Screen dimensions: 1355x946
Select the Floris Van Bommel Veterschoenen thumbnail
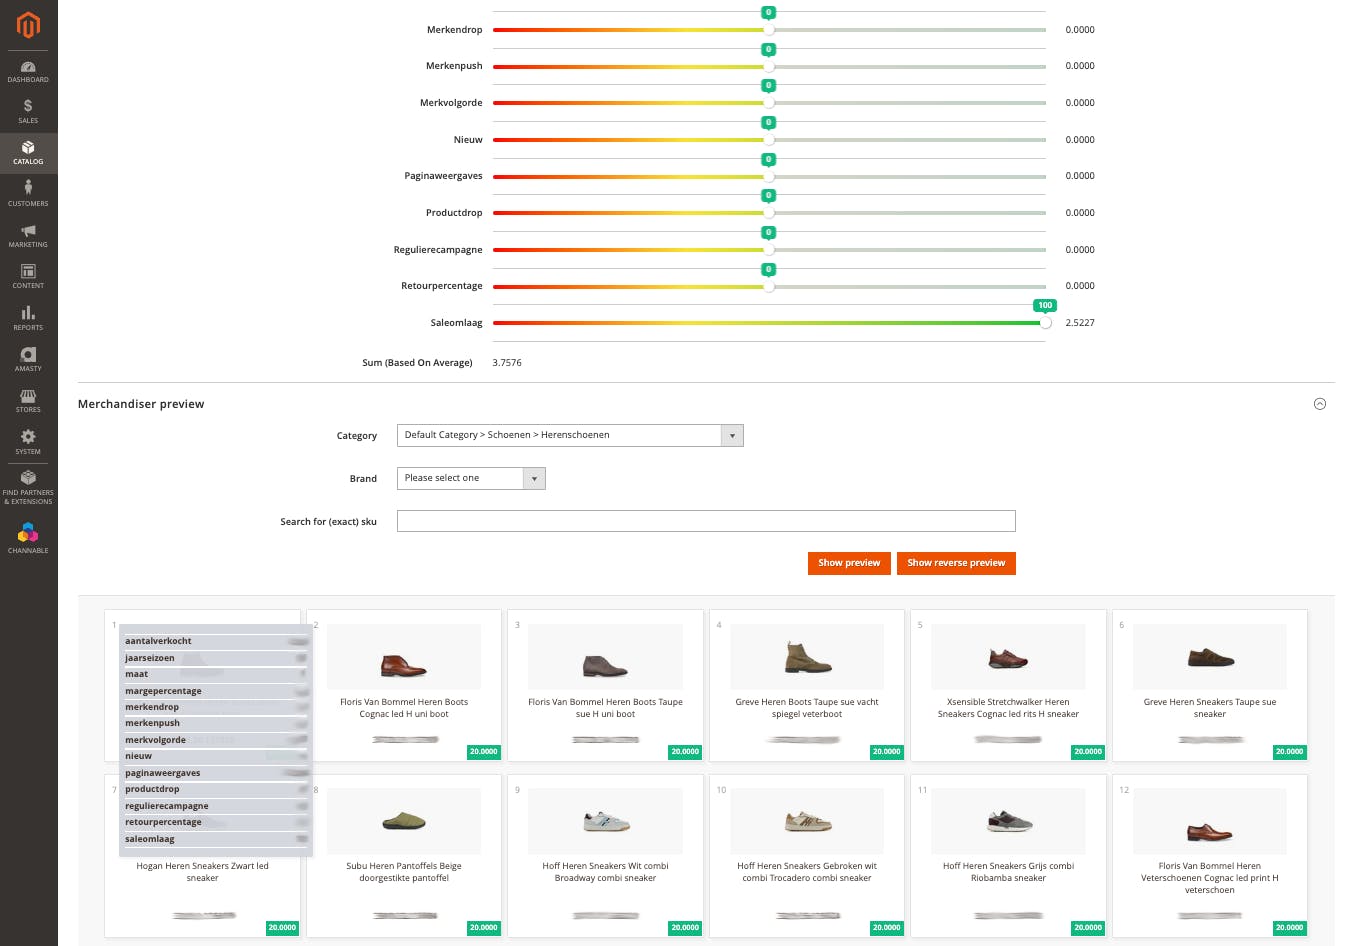click(1210, 821)
